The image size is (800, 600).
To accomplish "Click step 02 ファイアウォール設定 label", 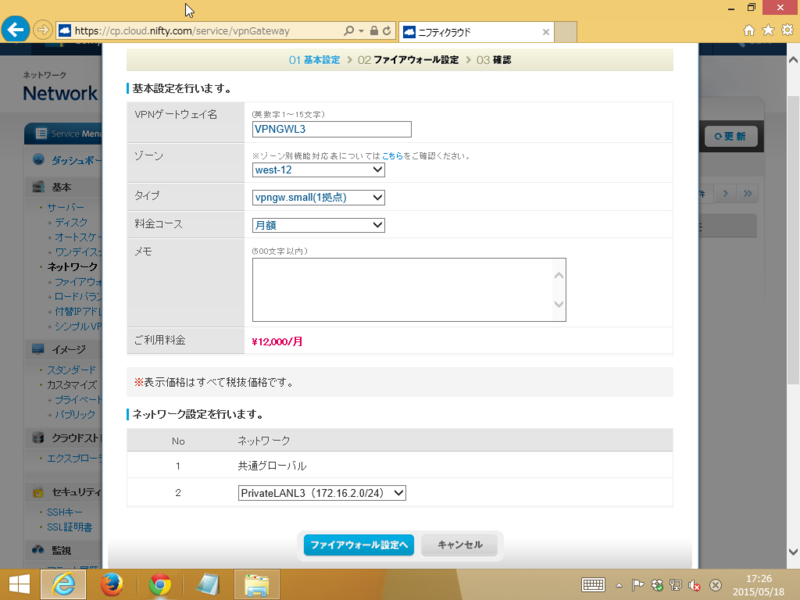I will click(x=408, y=60).
